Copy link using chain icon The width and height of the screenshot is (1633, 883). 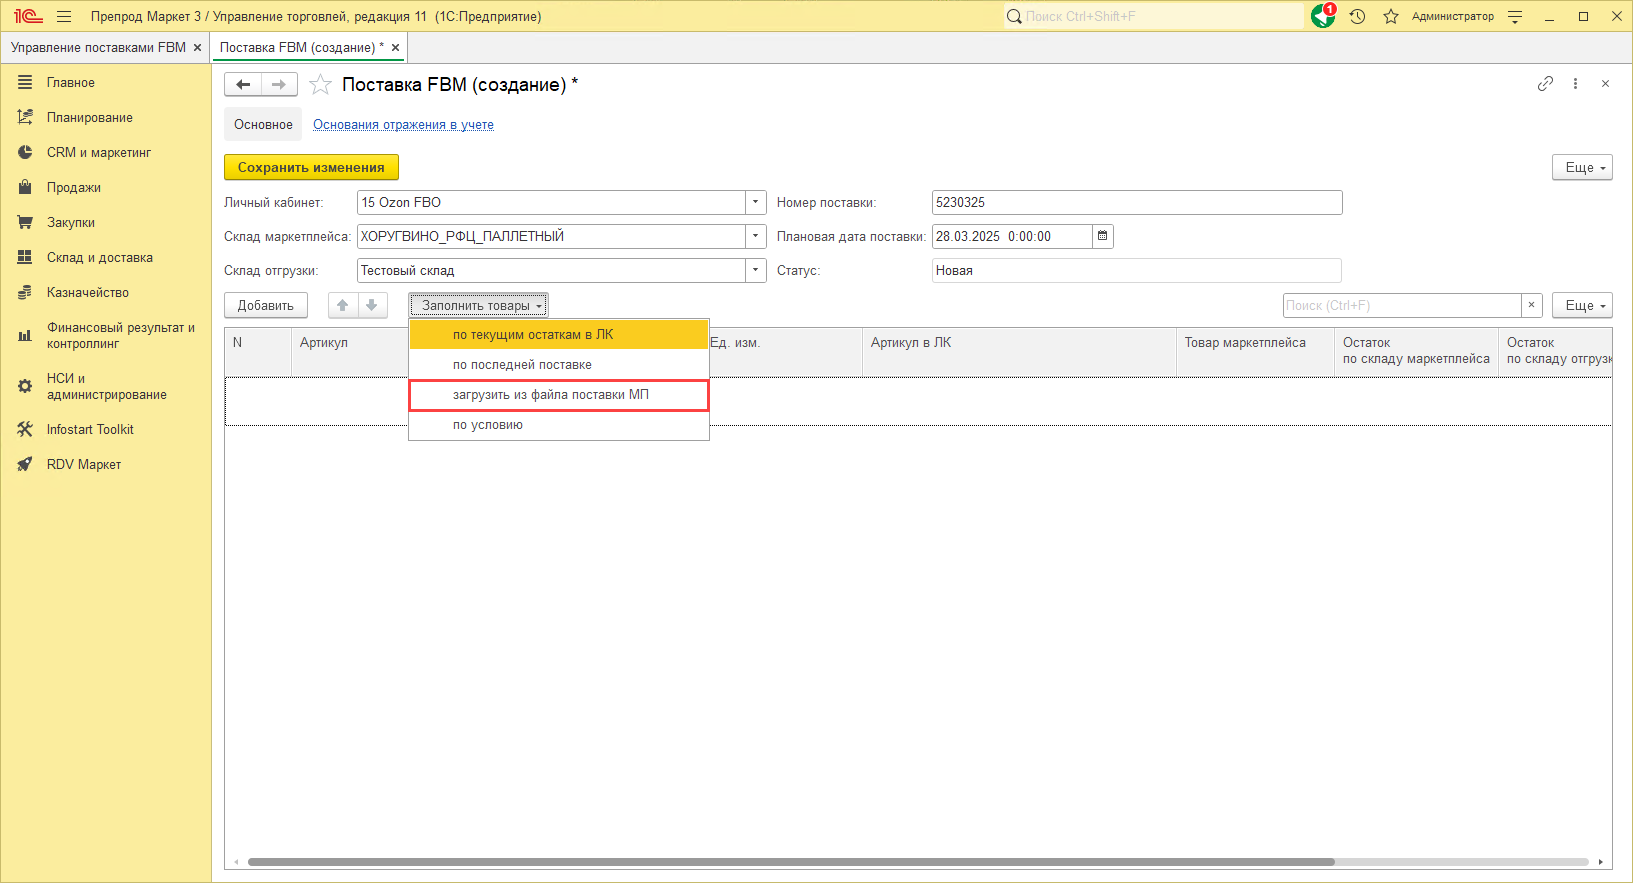click(x=1545, y=84)
